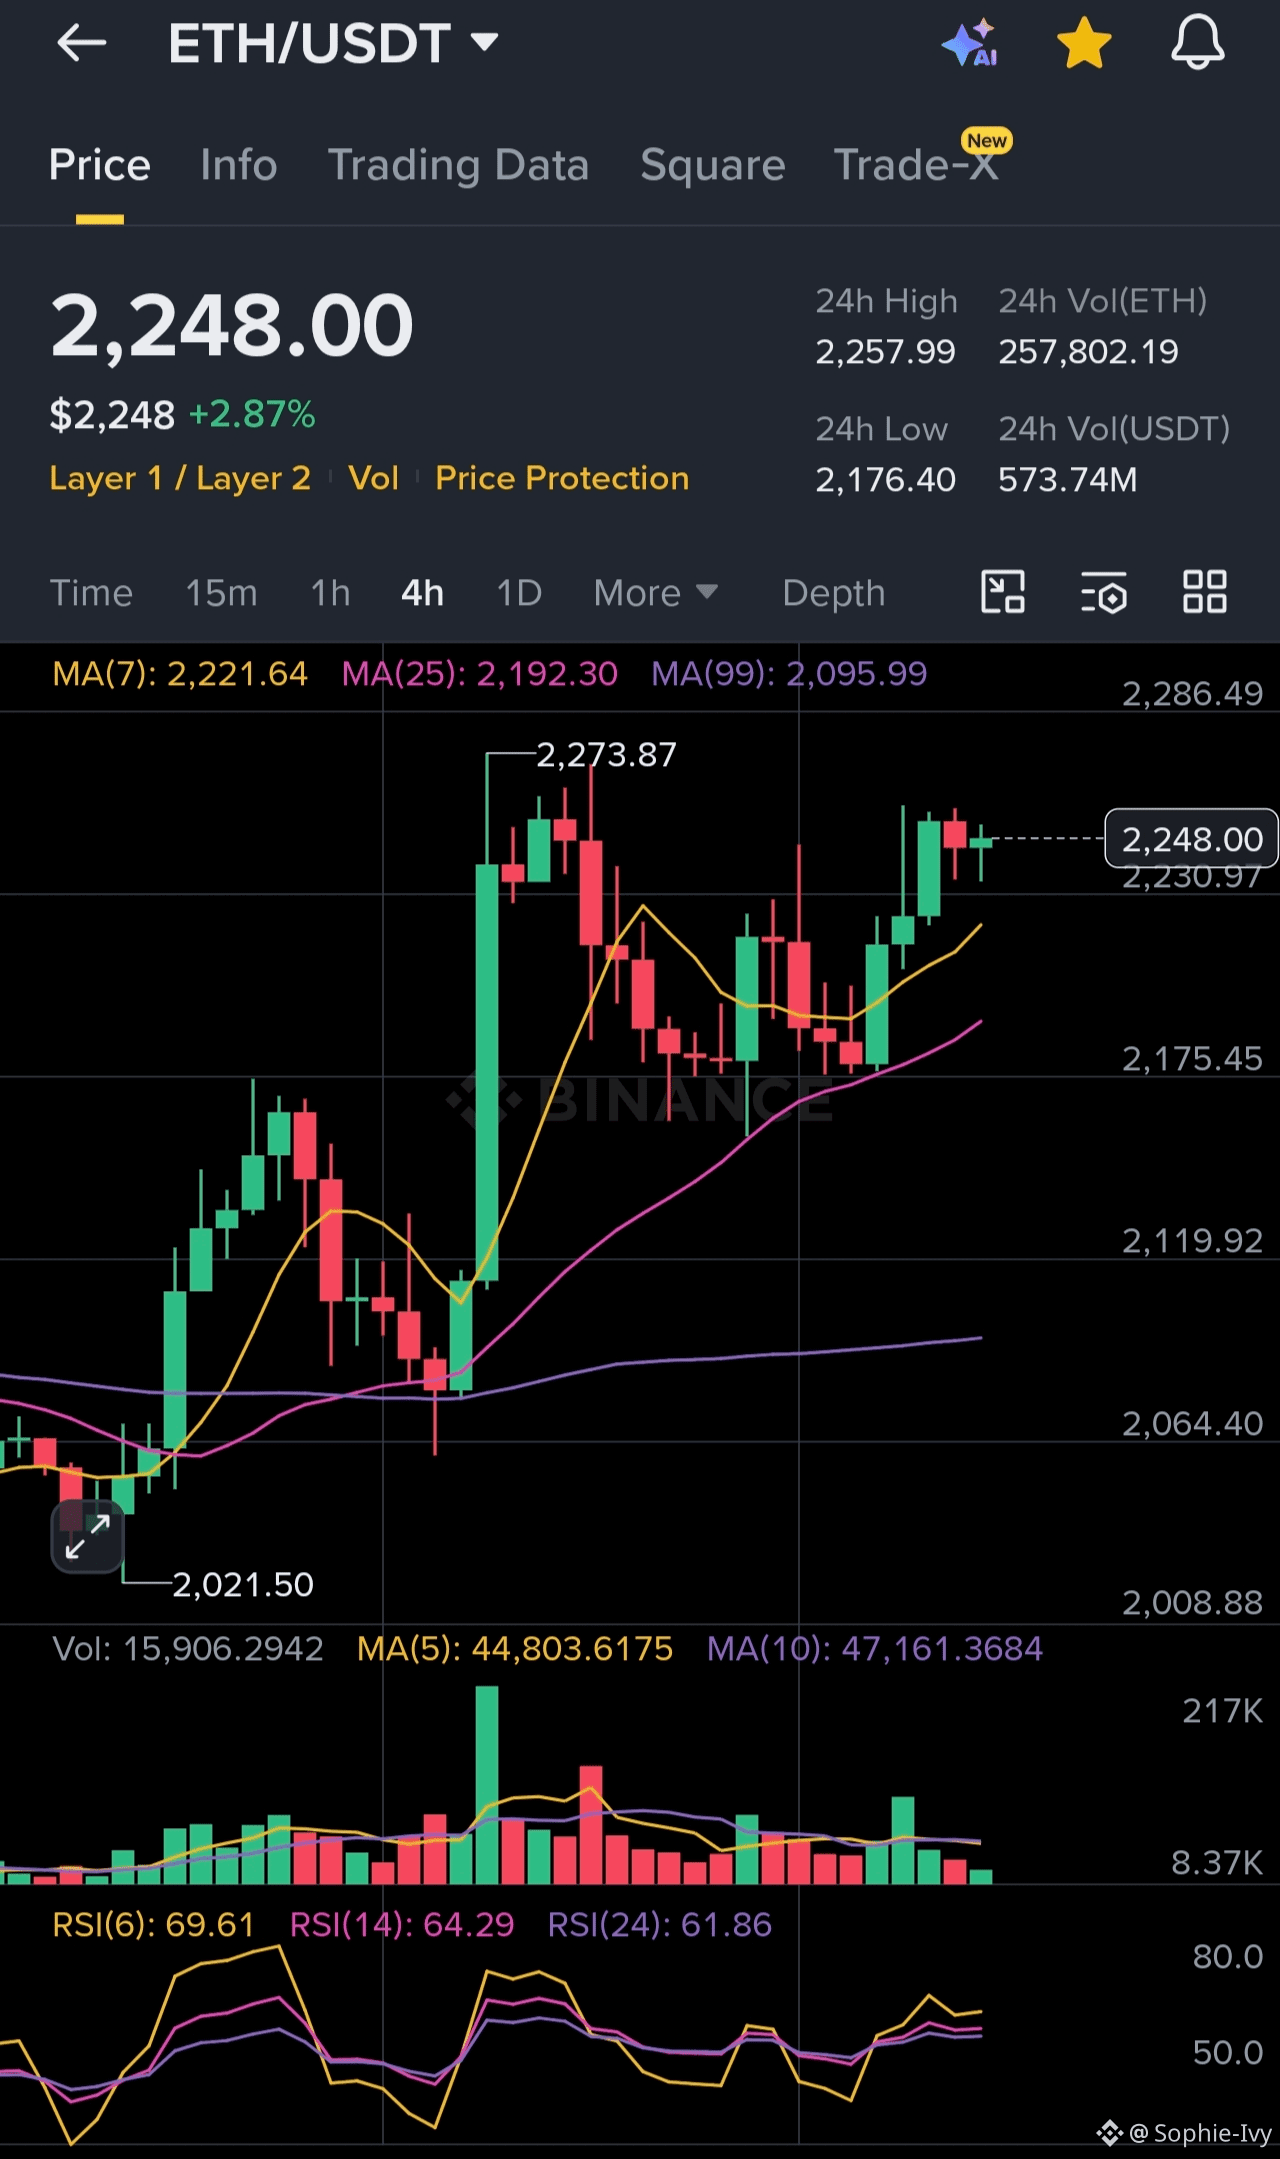Tap the volume MA(5): 44,803.6175 label

click(515, 1648)
